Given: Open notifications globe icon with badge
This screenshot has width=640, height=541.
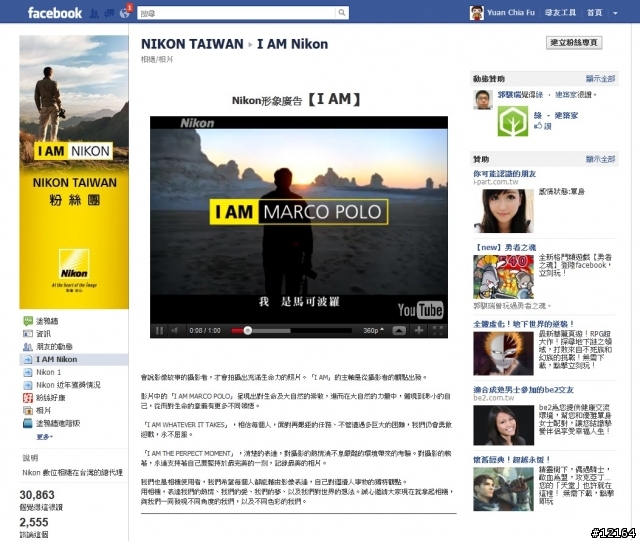Looking at the screenshot, I should click(125, 13).
